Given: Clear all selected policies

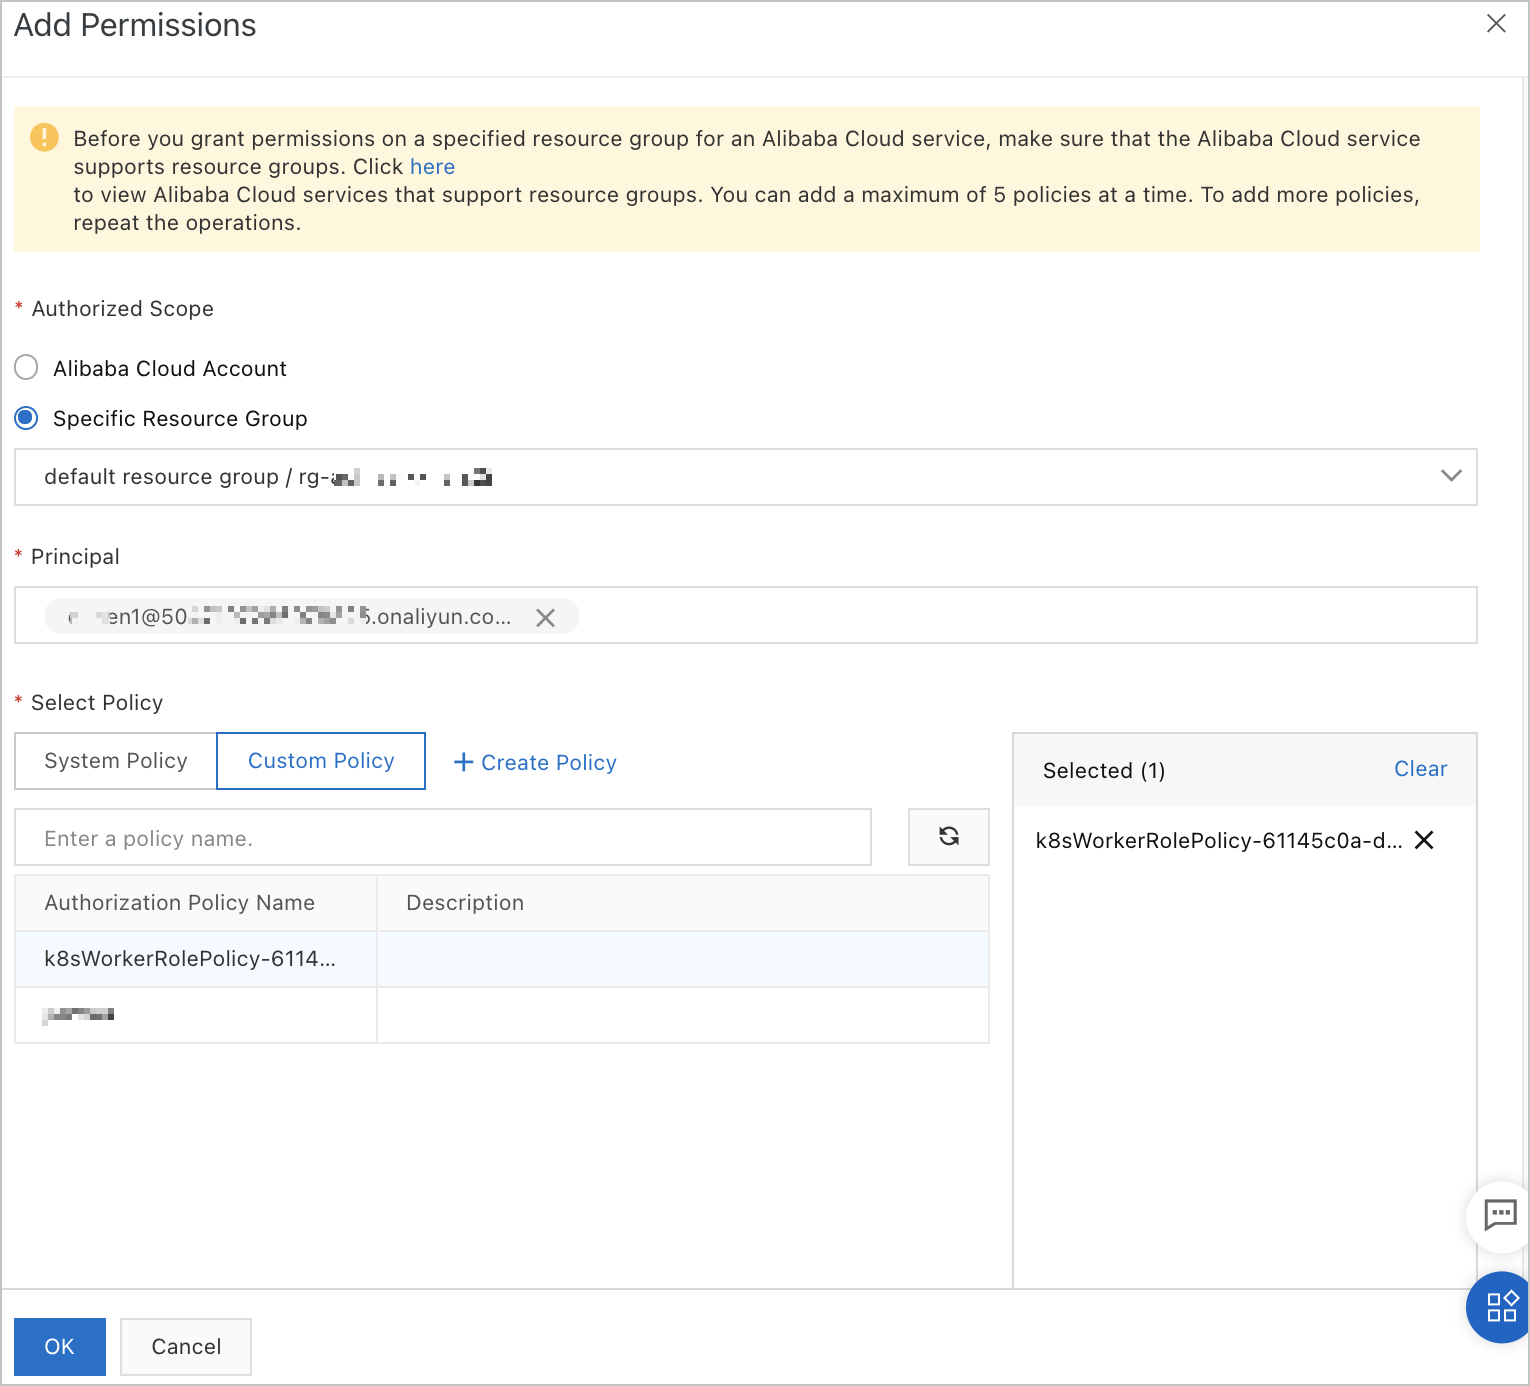Looking at the screenshot, I should (1420, 769).
